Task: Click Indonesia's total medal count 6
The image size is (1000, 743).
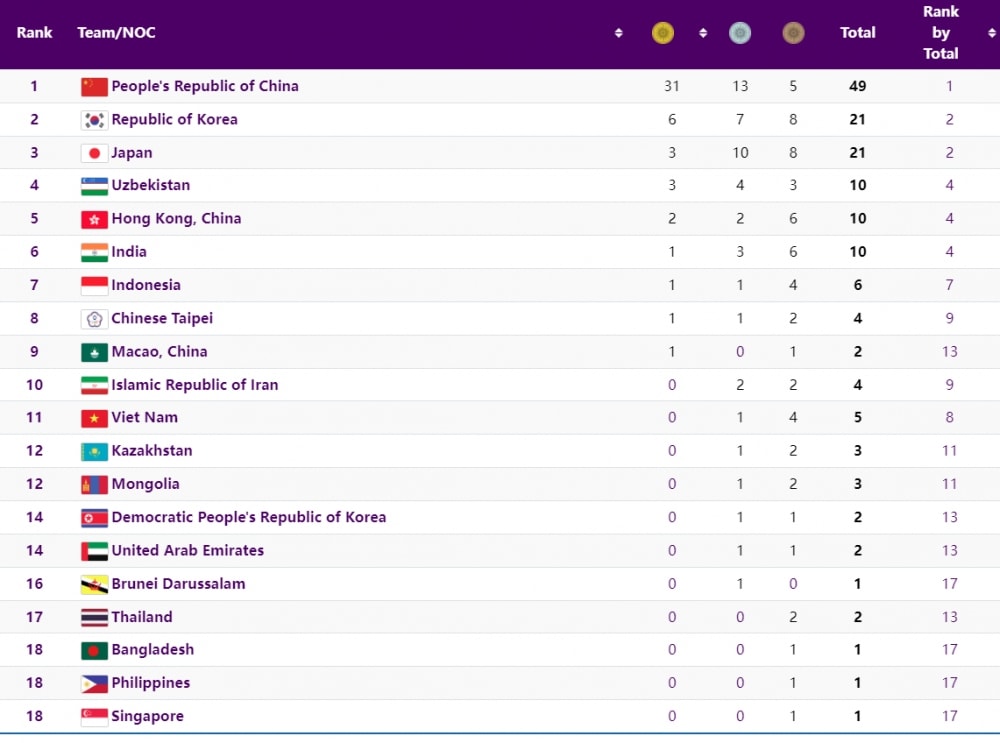Action: [x=858, y=285]
